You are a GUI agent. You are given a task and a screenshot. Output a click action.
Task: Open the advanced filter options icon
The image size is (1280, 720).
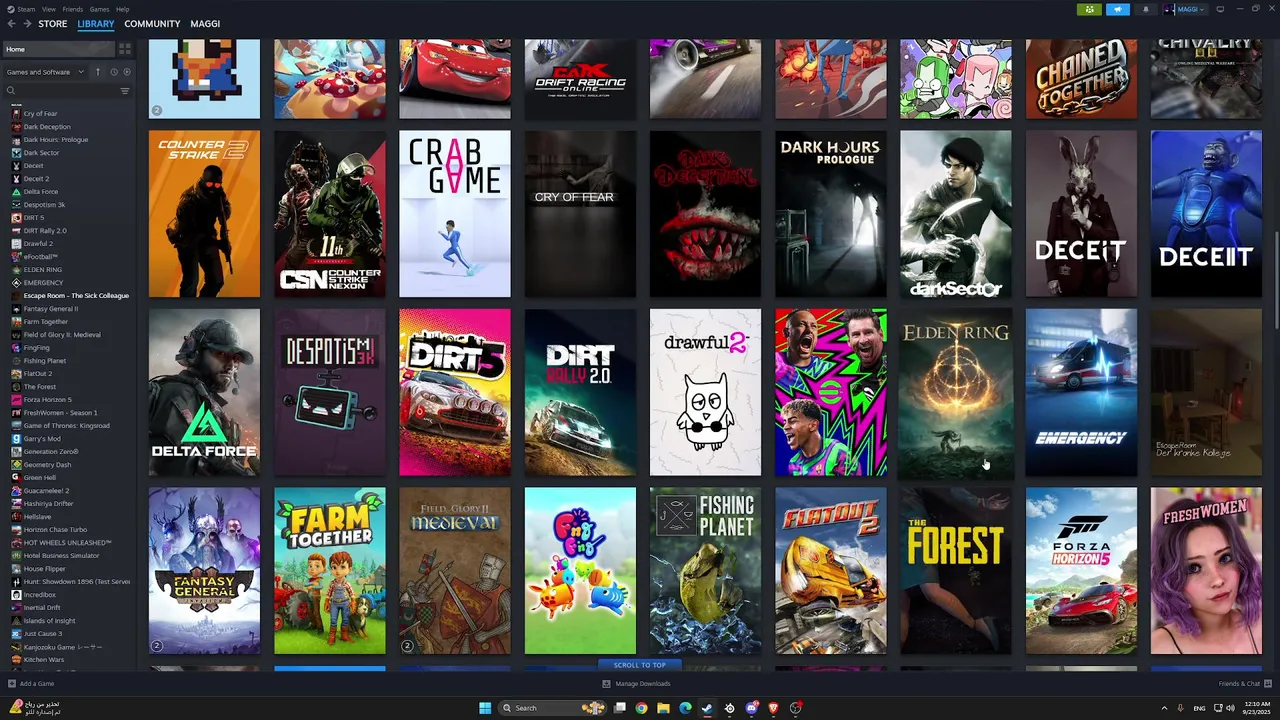(x=125, y=91)
